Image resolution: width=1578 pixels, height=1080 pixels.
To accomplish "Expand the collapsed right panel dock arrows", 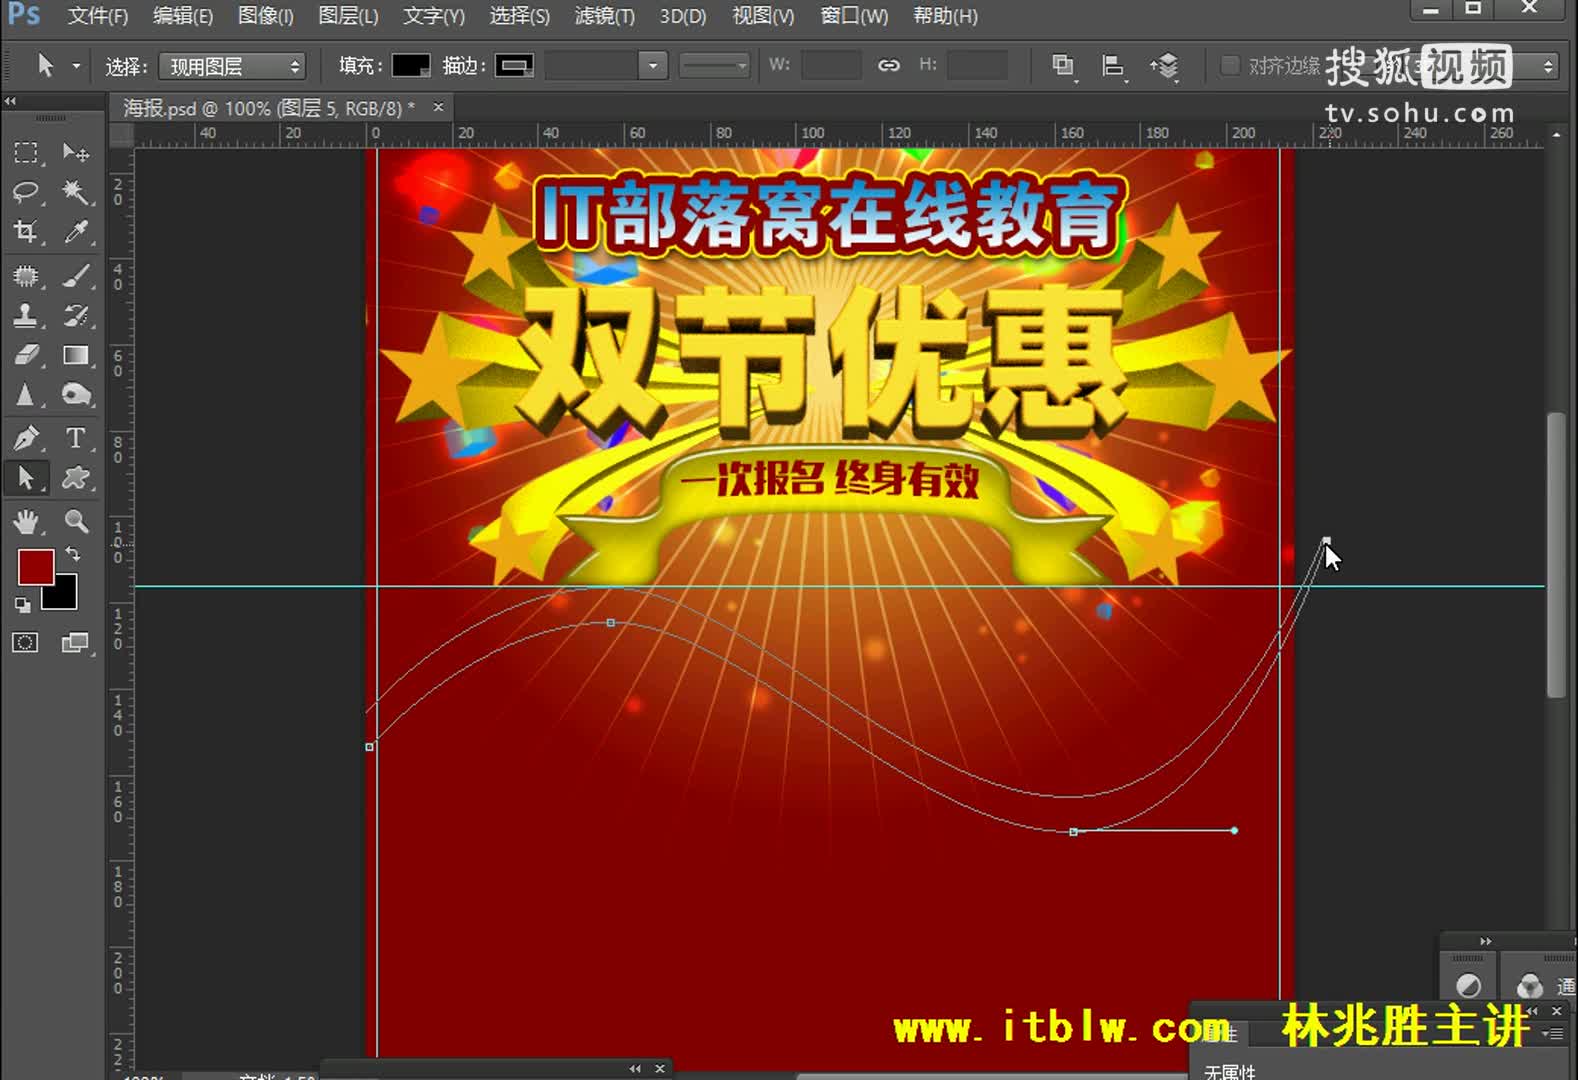I will tap(1486, 941).
